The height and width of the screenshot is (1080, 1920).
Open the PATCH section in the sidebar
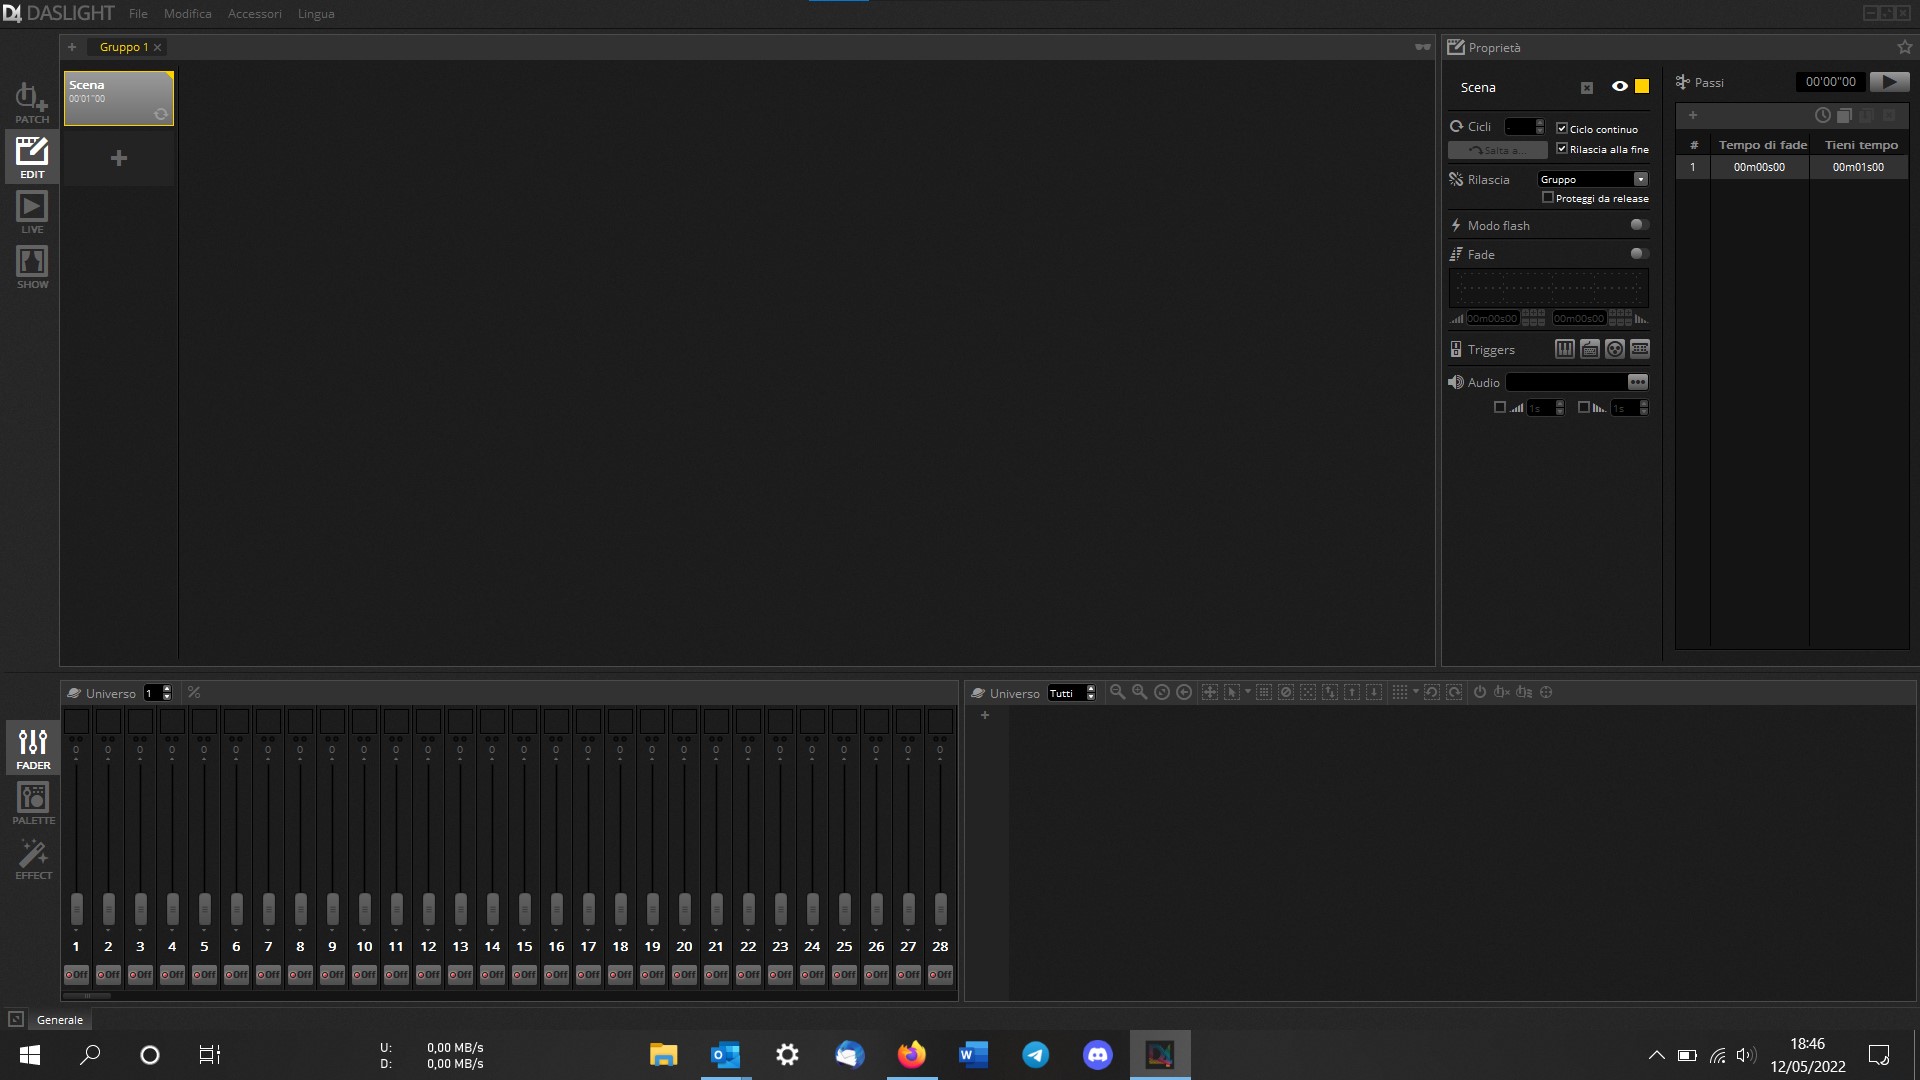tap(32, 103)
